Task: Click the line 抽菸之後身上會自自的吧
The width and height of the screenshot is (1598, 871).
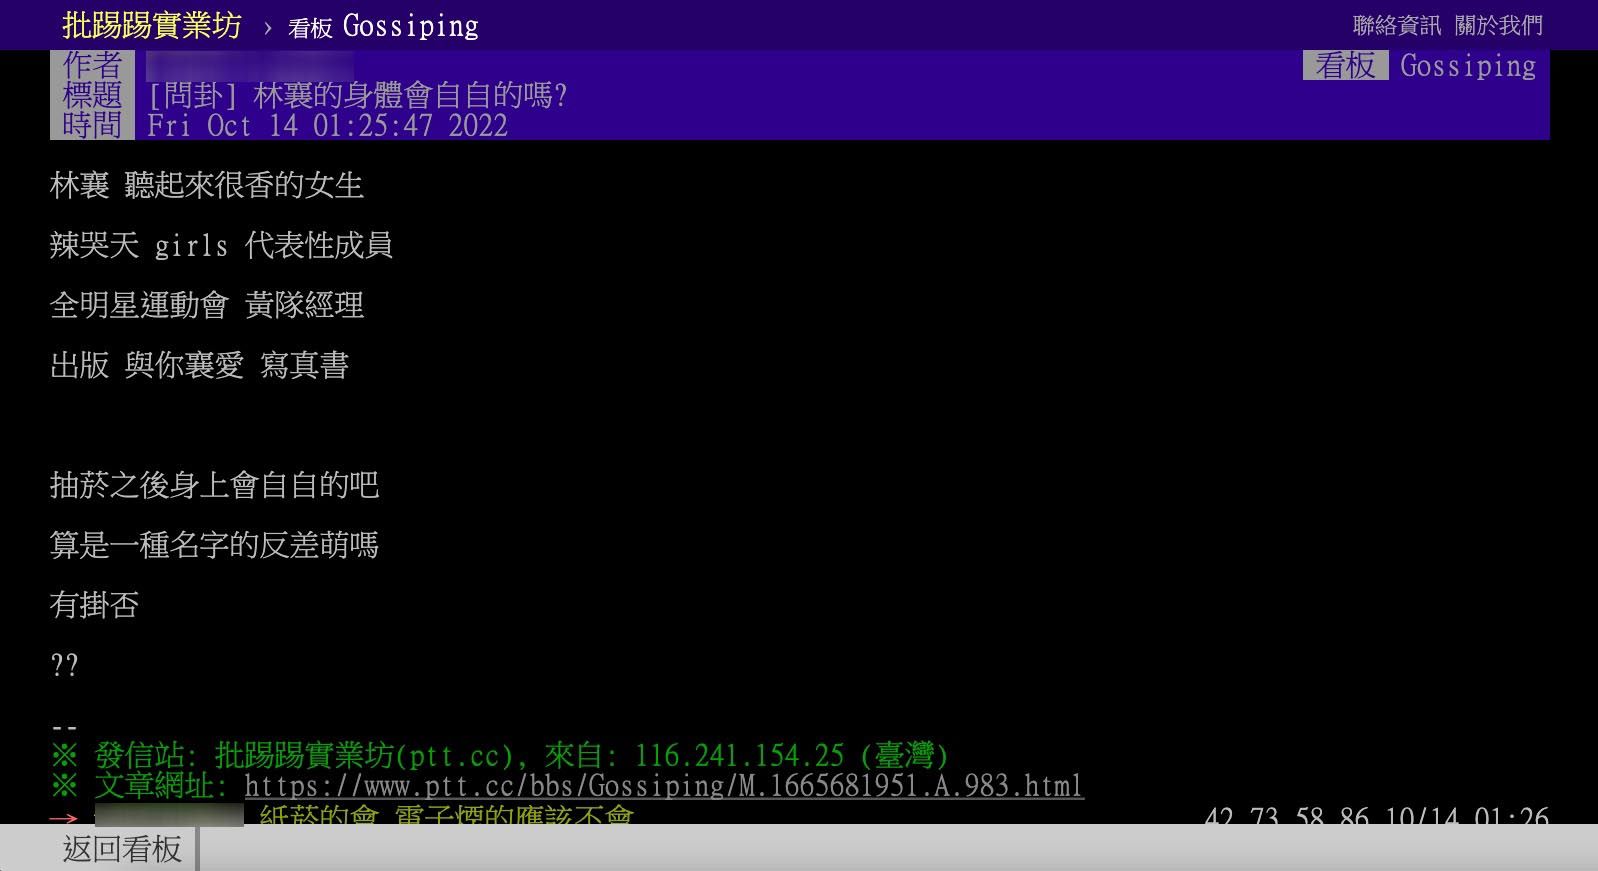Action: coord(214,485)
